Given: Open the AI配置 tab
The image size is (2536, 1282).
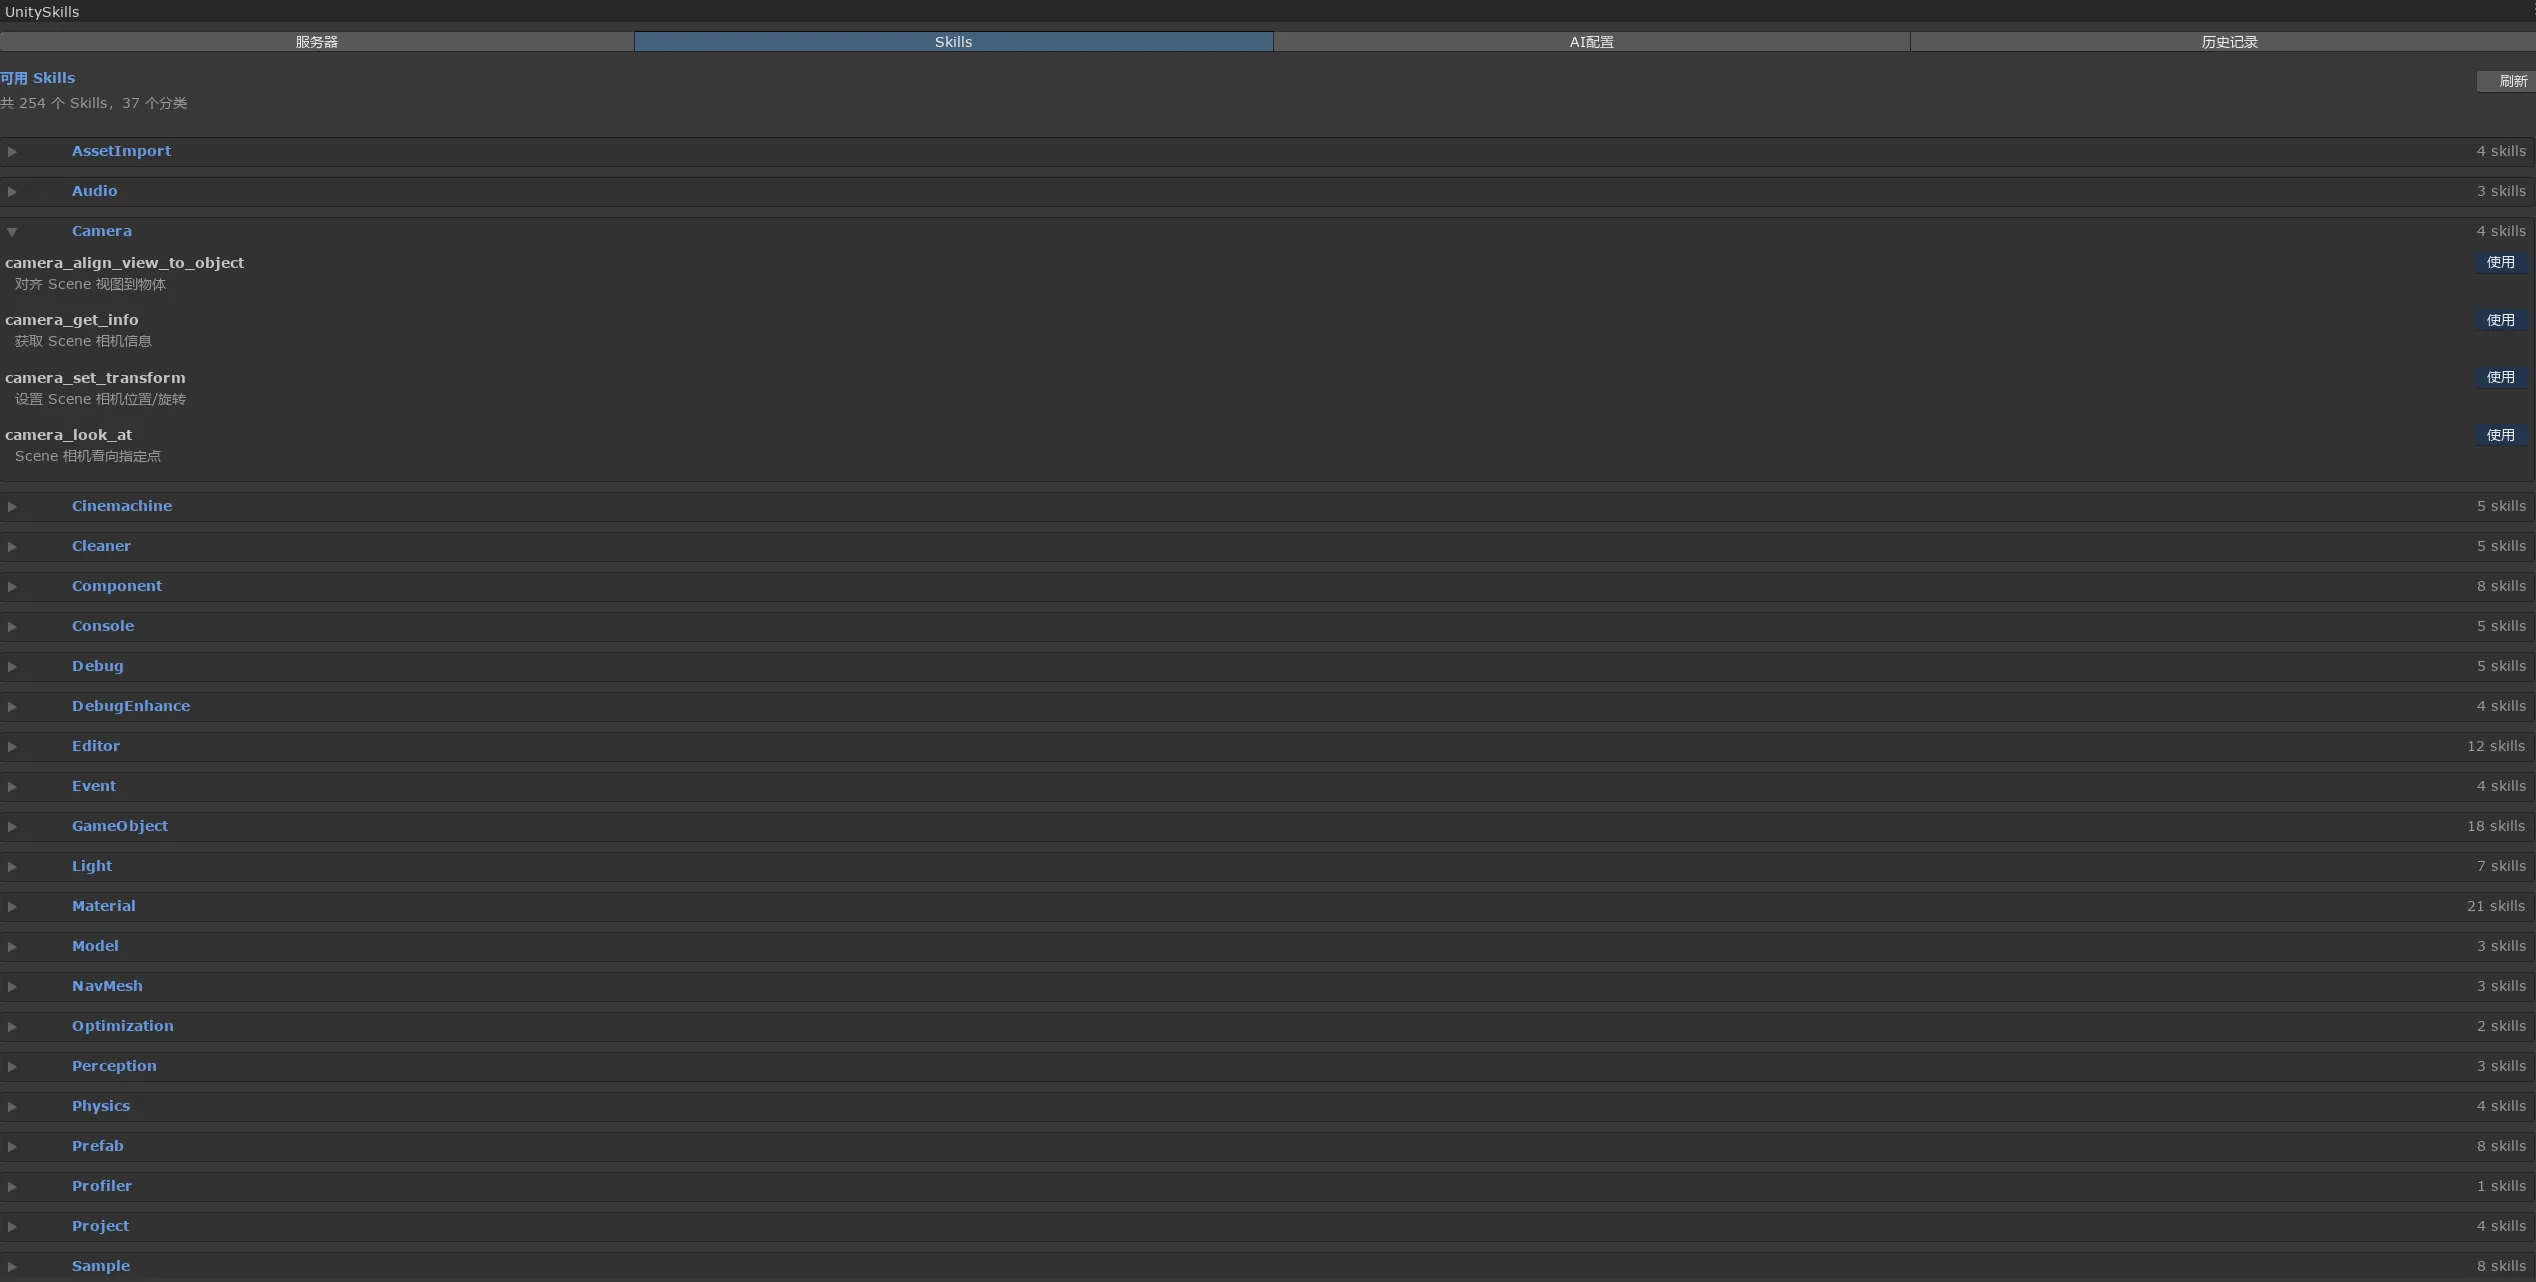Looking at the screenshot, I should point(1591,42).
